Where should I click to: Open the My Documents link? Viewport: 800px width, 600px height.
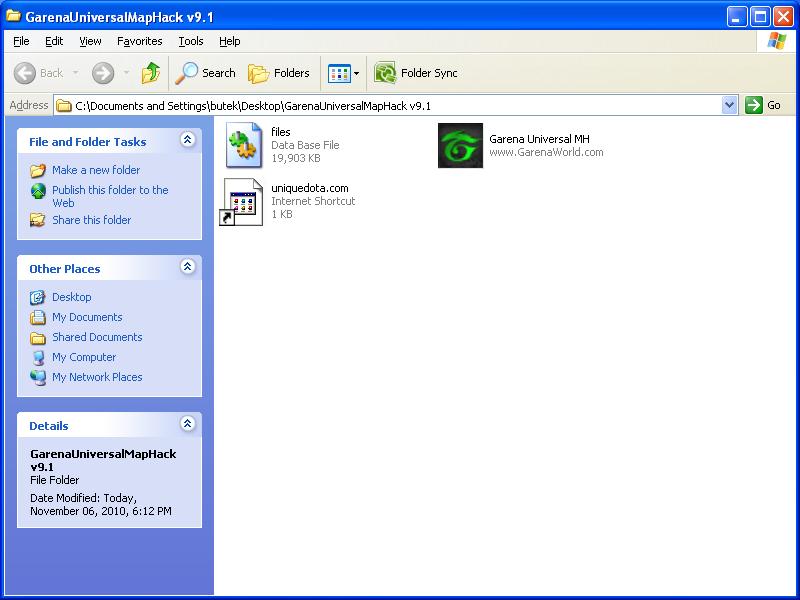(x=87, y=317)
